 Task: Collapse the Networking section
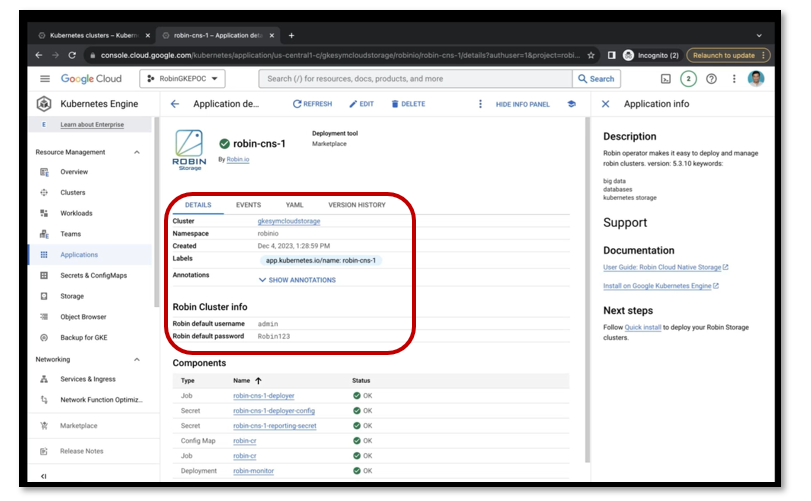tap(137, 359)
